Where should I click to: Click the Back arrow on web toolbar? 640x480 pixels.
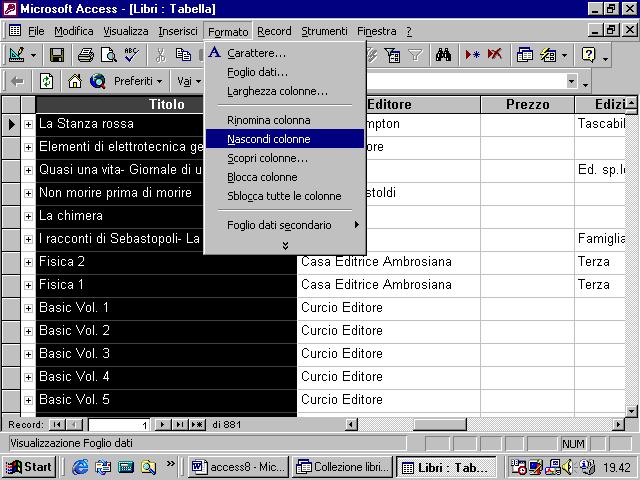17,82
